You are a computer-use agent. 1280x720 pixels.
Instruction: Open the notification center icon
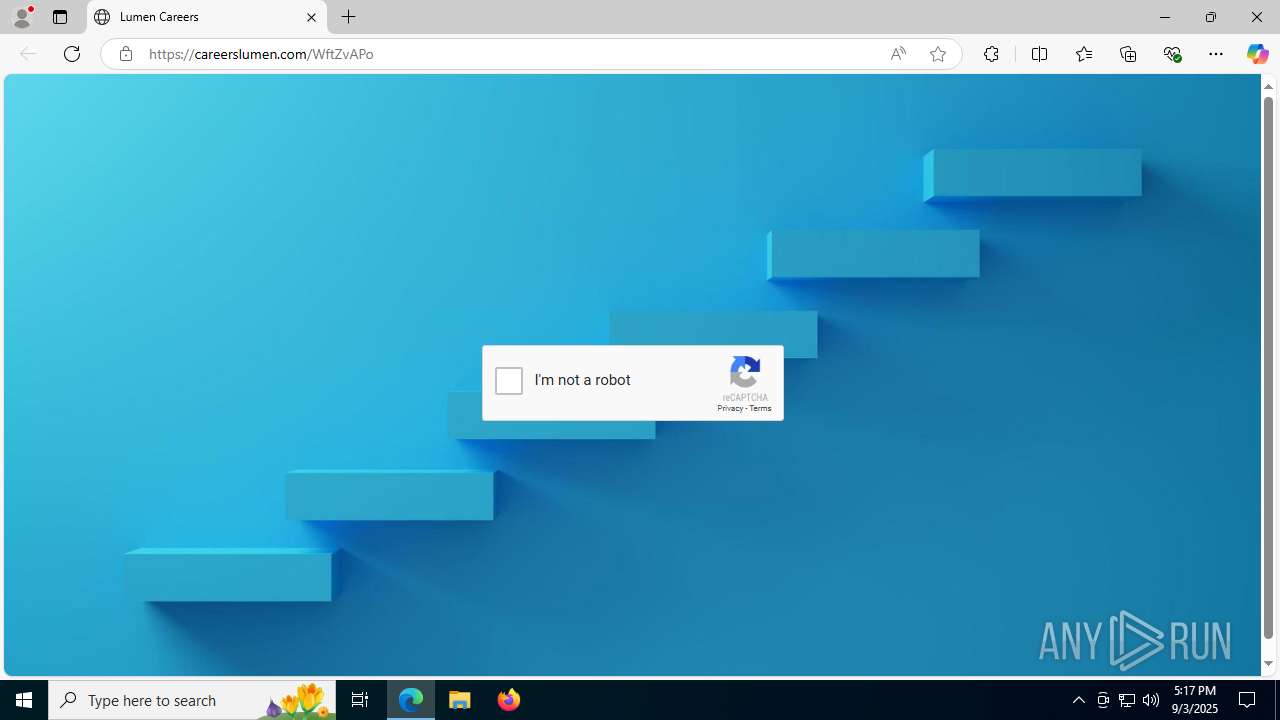point(1248,700)
